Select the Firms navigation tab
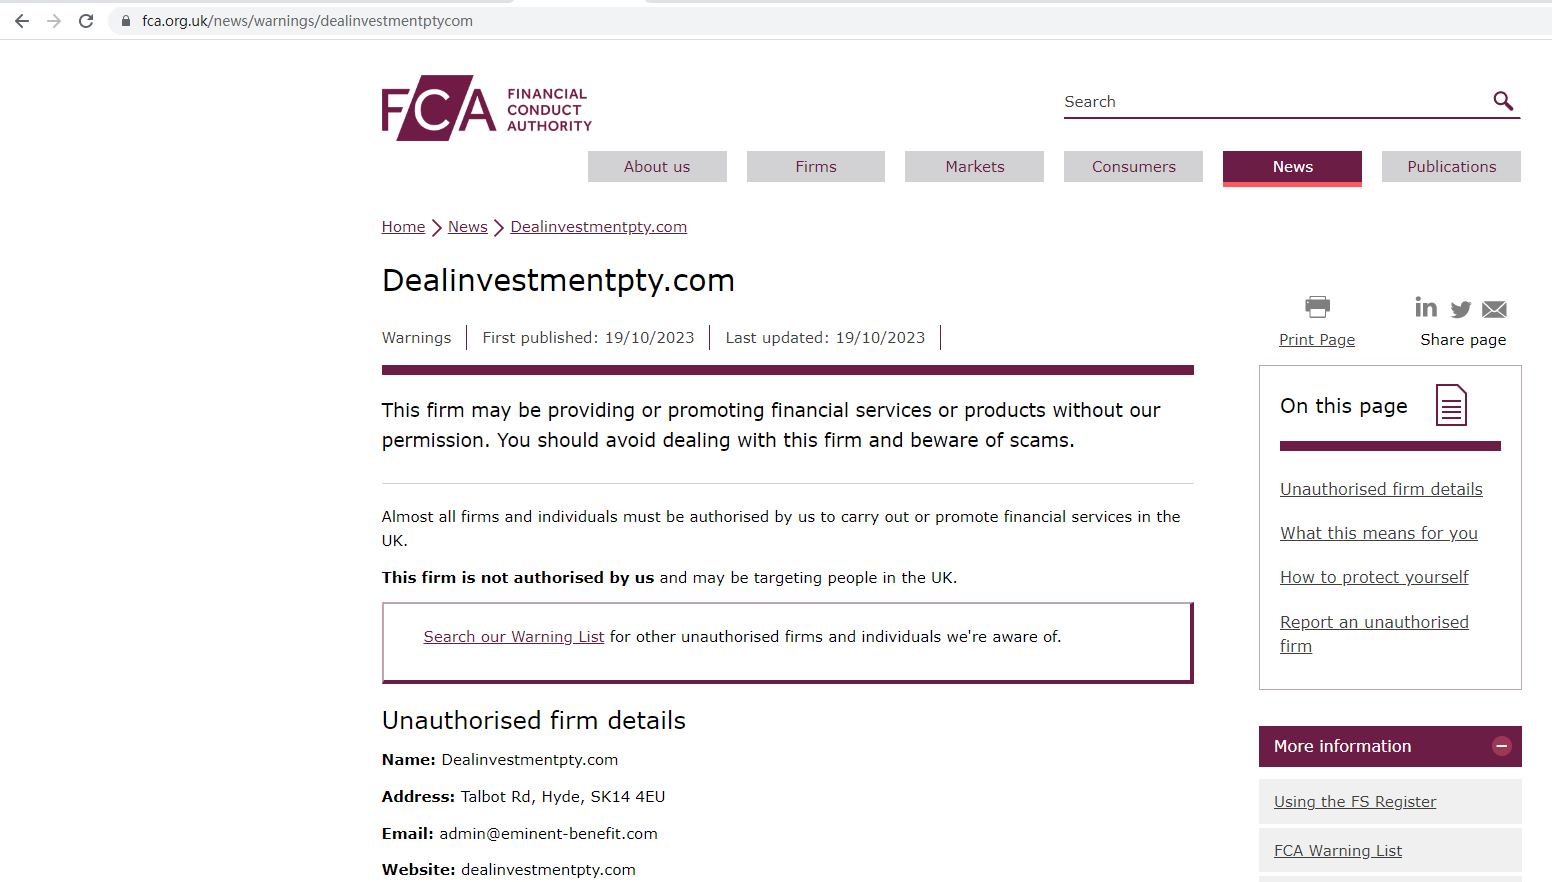 tap(815, 167)
